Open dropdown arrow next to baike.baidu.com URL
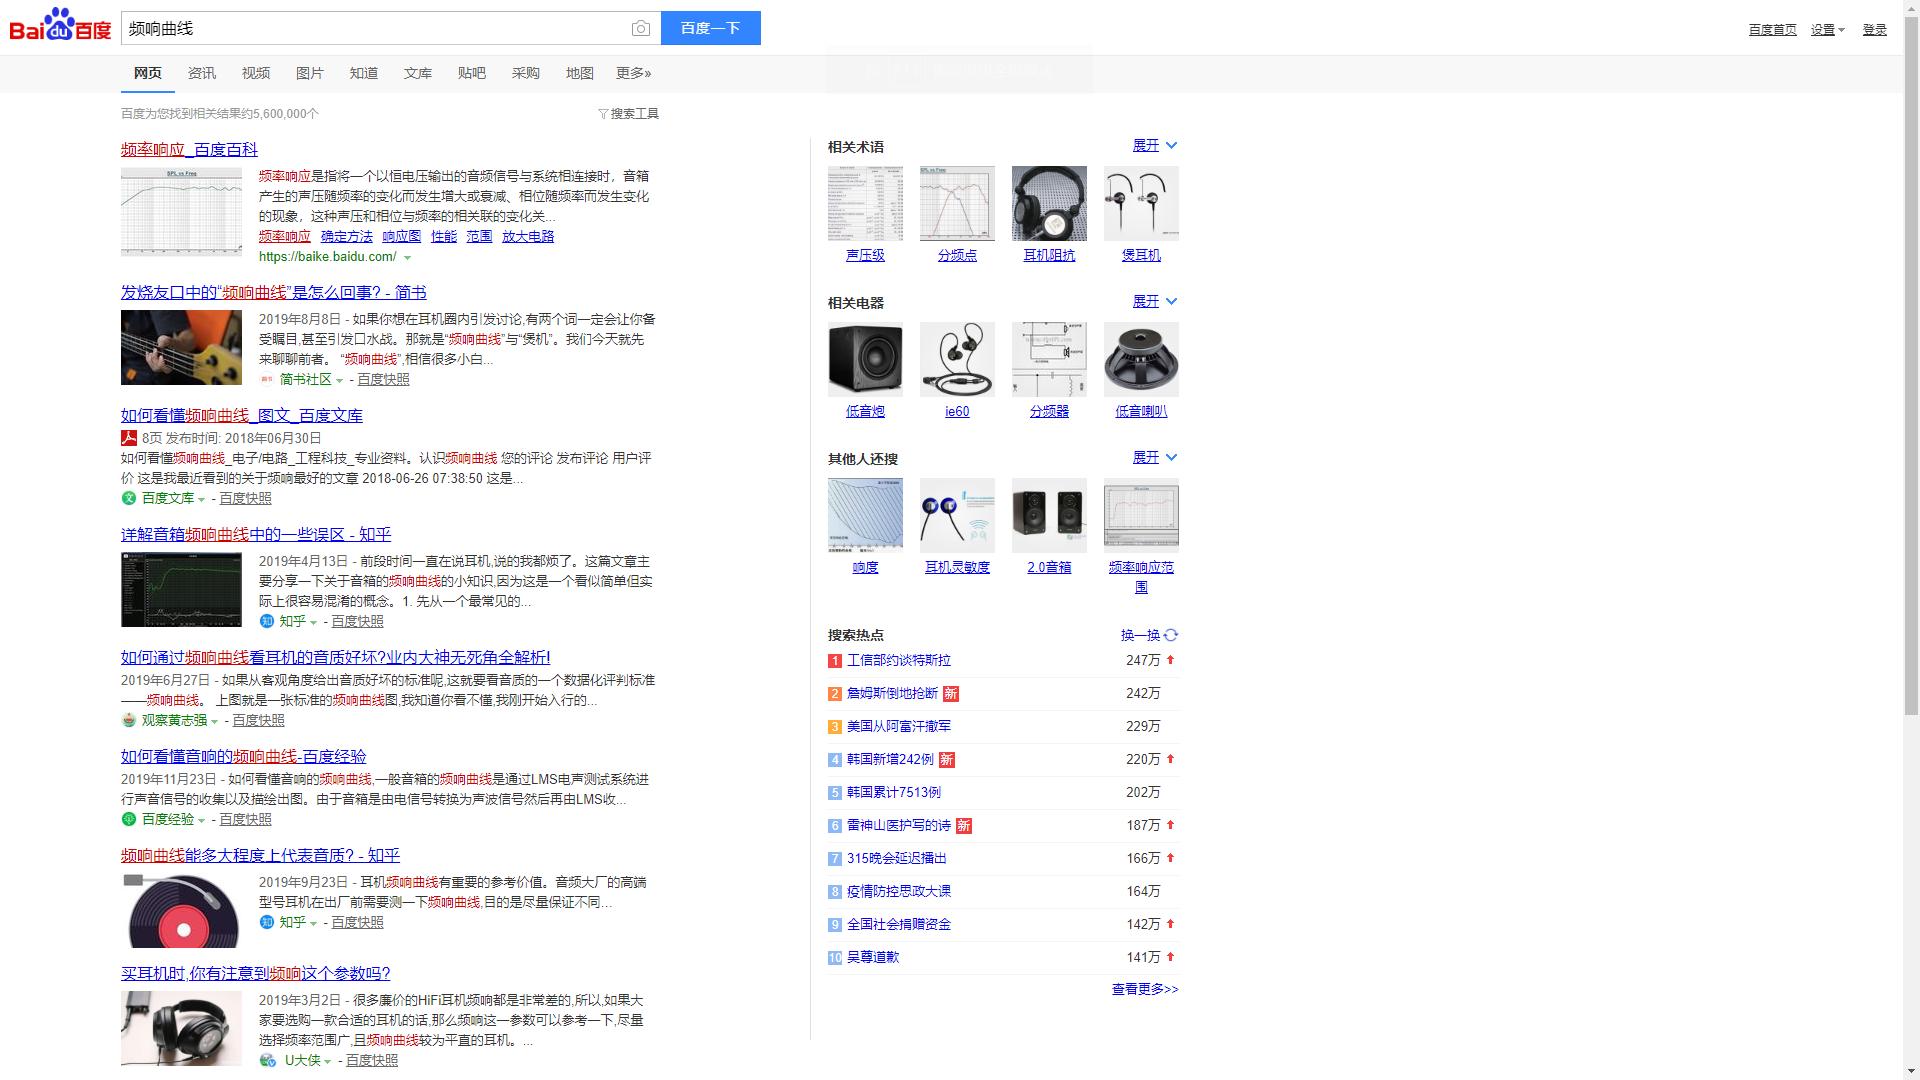The image size is (1920, 1080). coord(407,258)
